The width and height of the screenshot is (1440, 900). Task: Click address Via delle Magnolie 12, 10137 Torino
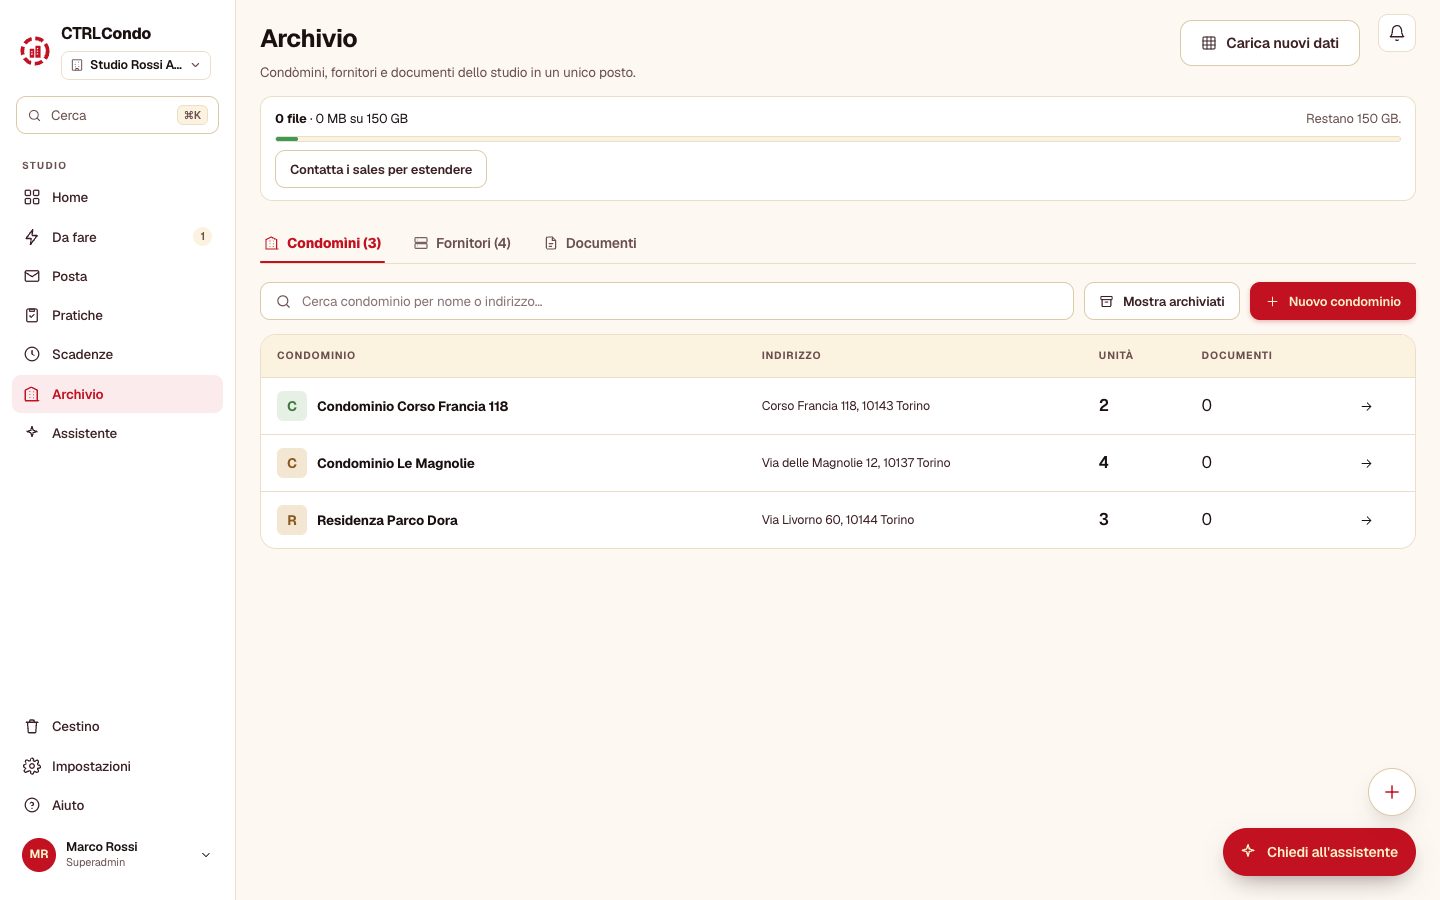[856, 463]
